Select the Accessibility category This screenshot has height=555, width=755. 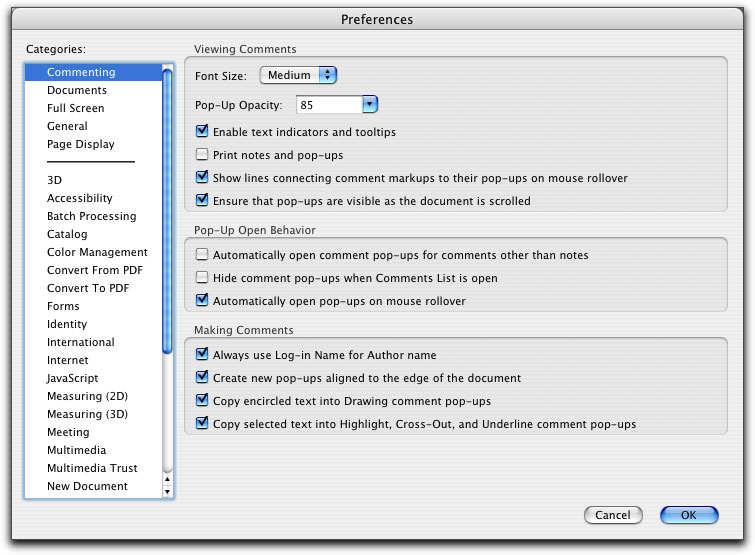pyautogui.click(x=79, y=198)
